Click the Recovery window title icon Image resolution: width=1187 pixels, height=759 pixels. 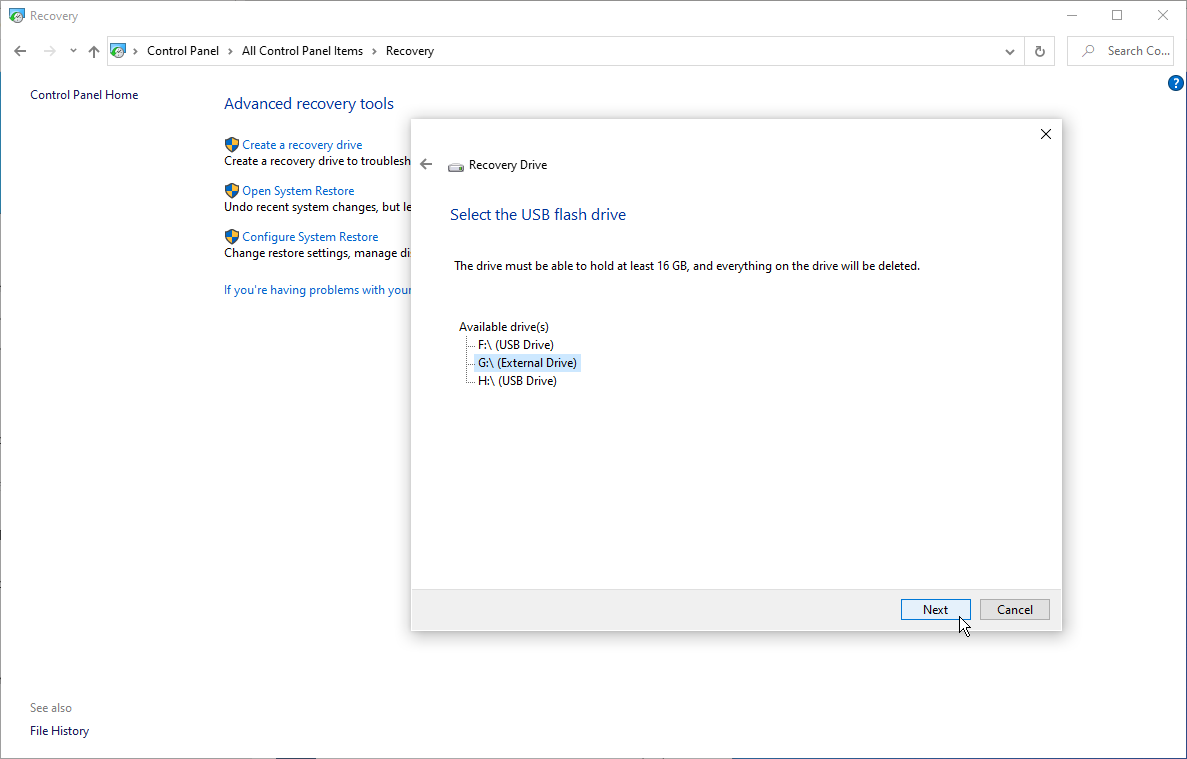click(17, 15)
